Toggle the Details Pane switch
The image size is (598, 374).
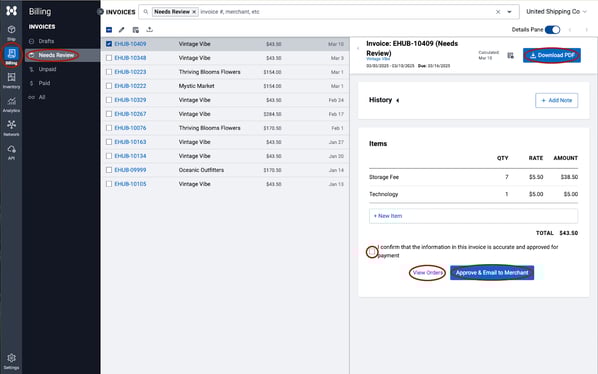pos(552,30)
